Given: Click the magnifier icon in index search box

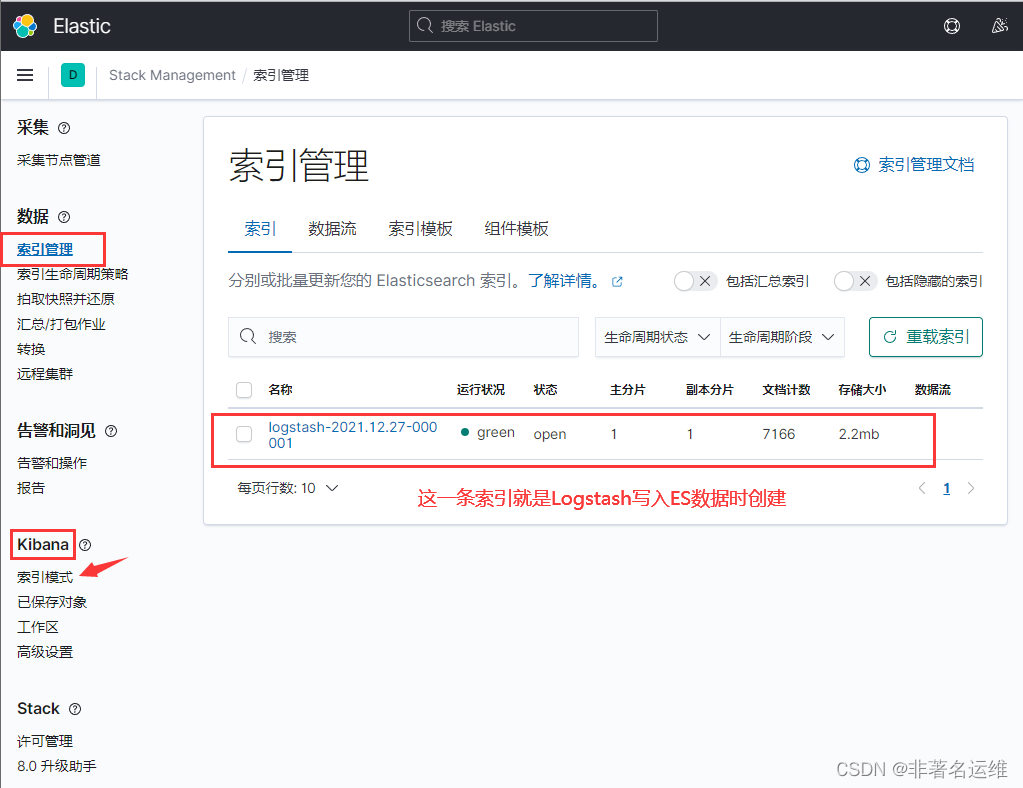Looking at the screenshot, I should click(x=248, y=337).
